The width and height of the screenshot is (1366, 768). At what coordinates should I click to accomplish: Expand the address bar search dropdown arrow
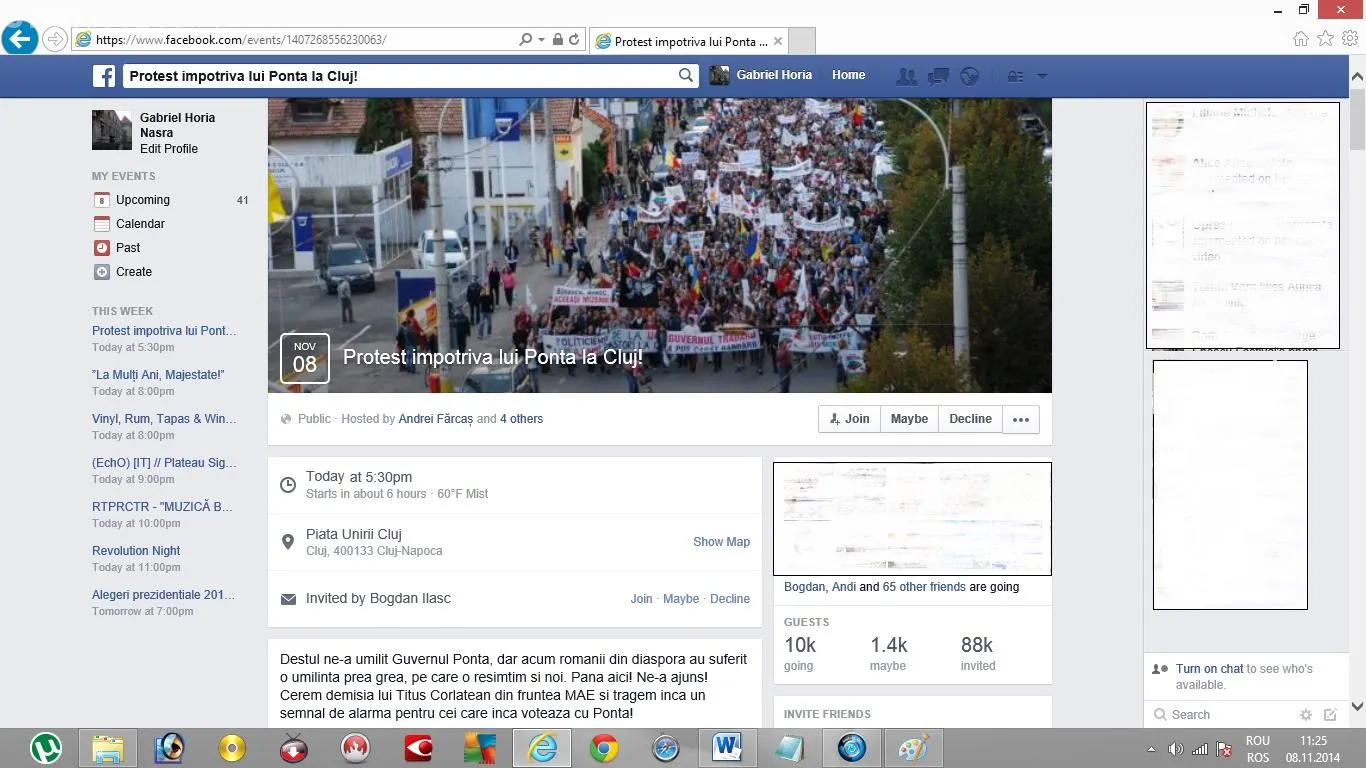tap(542, 40)
